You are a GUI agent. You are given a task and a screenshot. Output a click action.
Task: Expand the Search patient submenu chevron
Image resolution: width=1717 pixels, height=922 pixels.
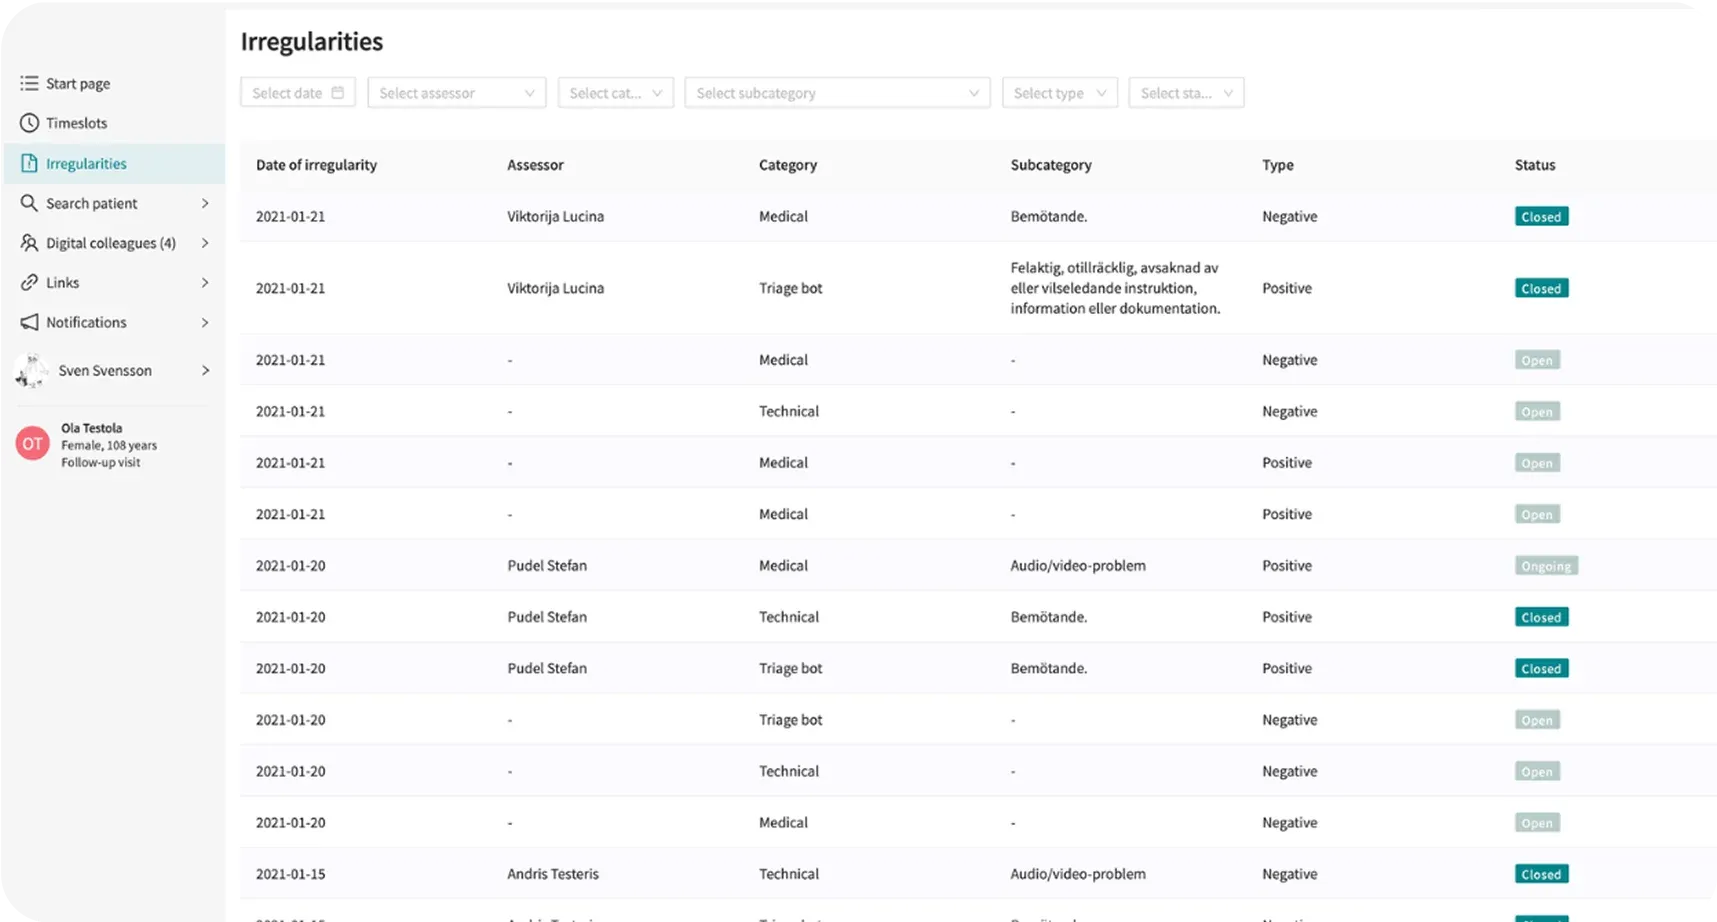click(205, 203)
